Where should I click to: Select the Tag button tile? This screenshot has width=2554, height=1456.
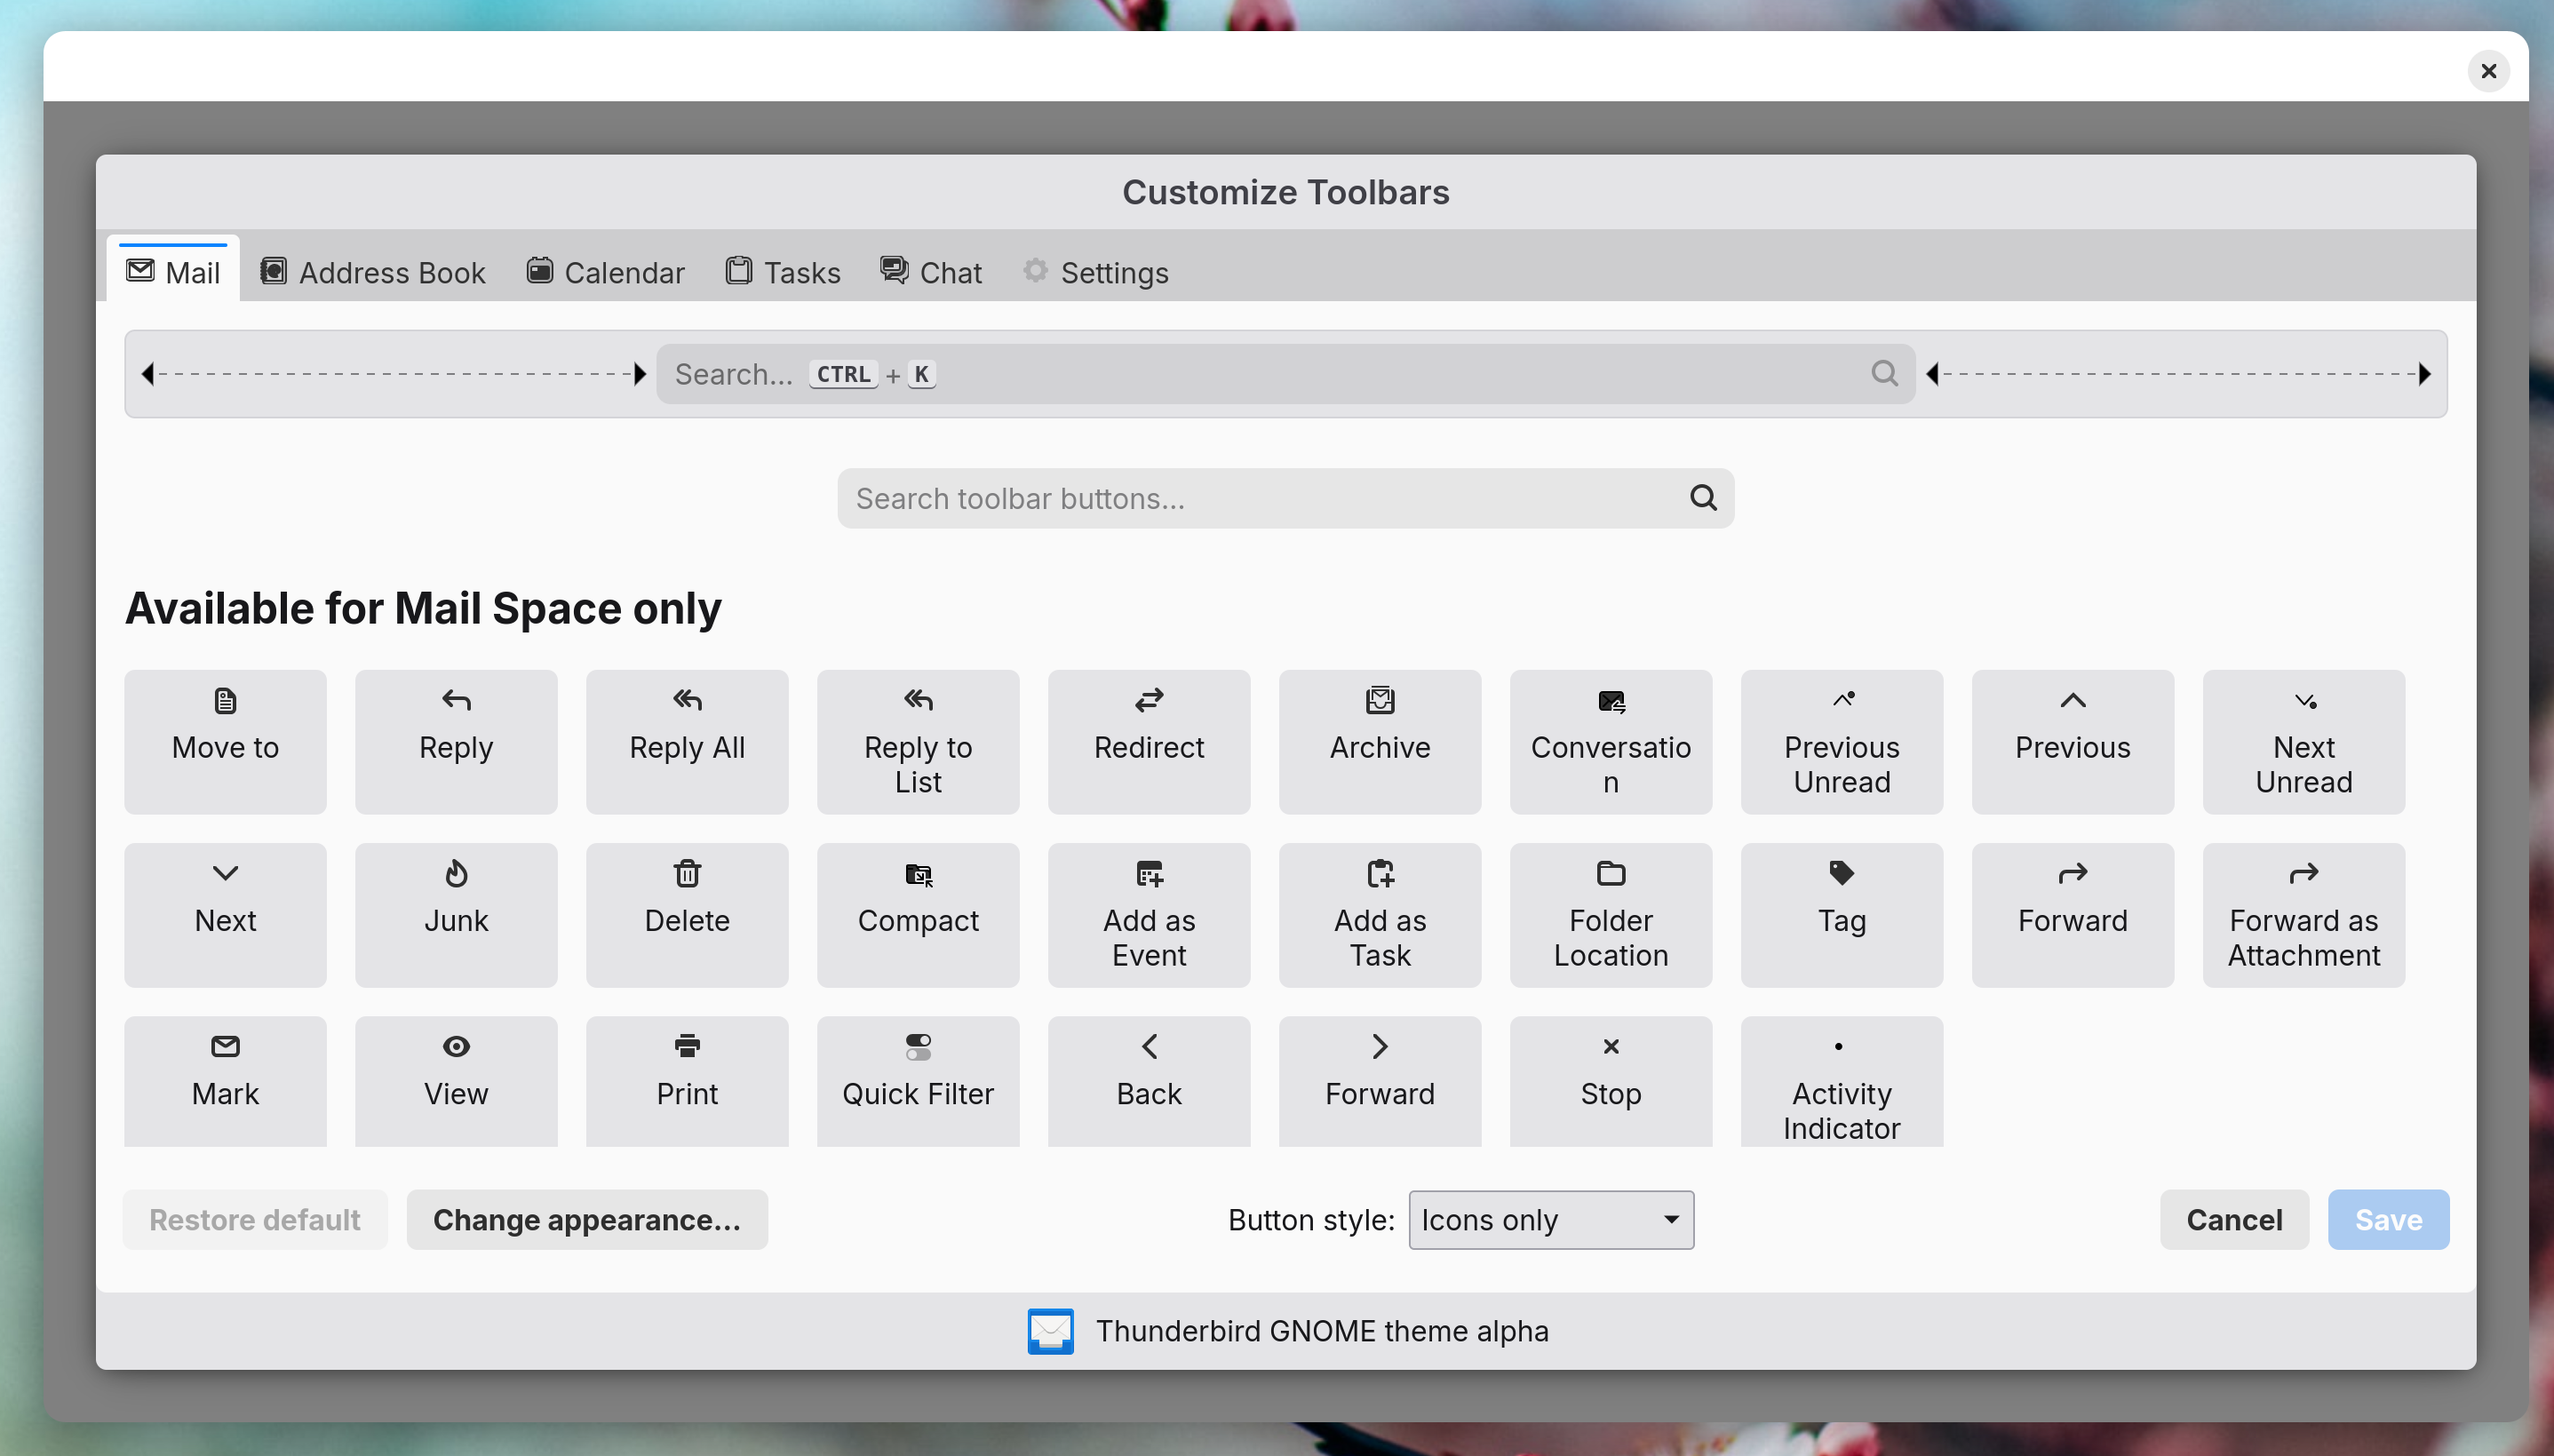[1842, 915]
